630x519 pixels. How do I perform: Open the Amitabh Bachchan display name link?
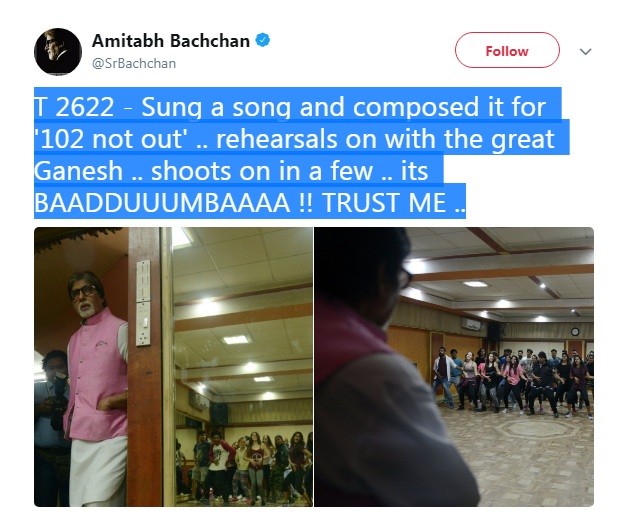point(171,41)
